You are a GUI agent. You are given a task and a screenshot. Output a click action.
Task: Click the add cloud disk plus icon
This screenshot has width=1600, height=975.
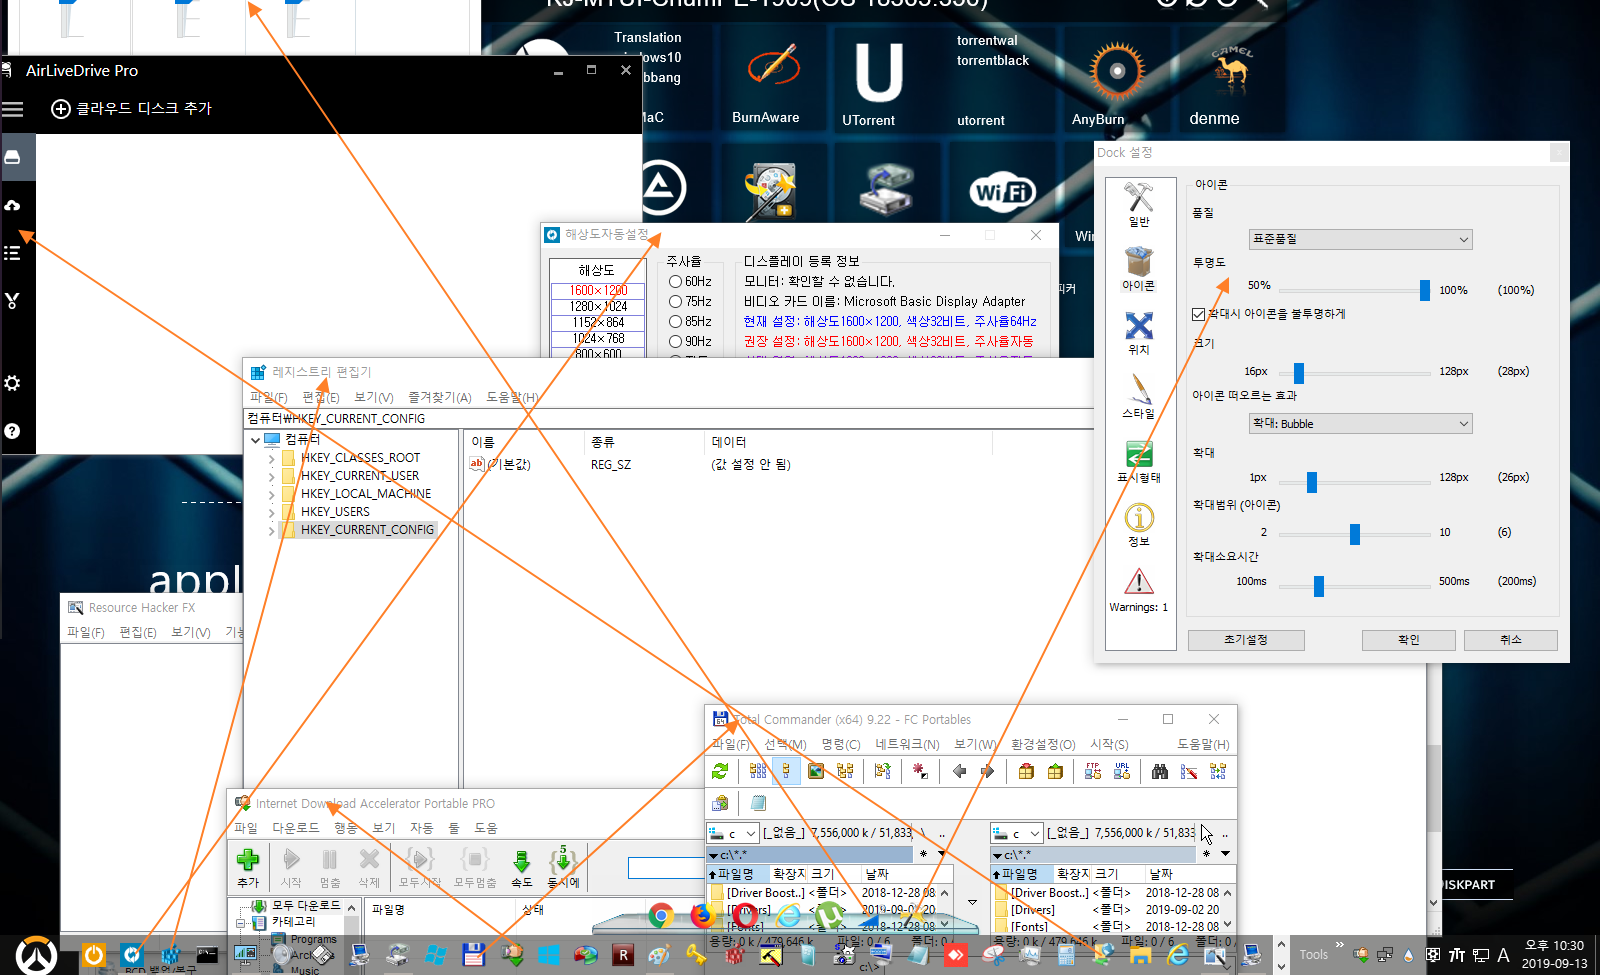pyautogui.click(x=61, y=109)
